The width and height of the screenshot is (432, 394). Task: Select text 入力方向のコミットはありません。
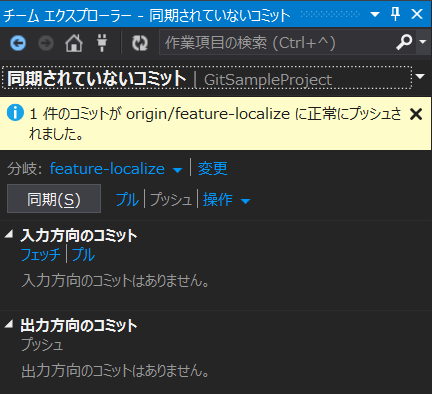[x=115, y=281]
